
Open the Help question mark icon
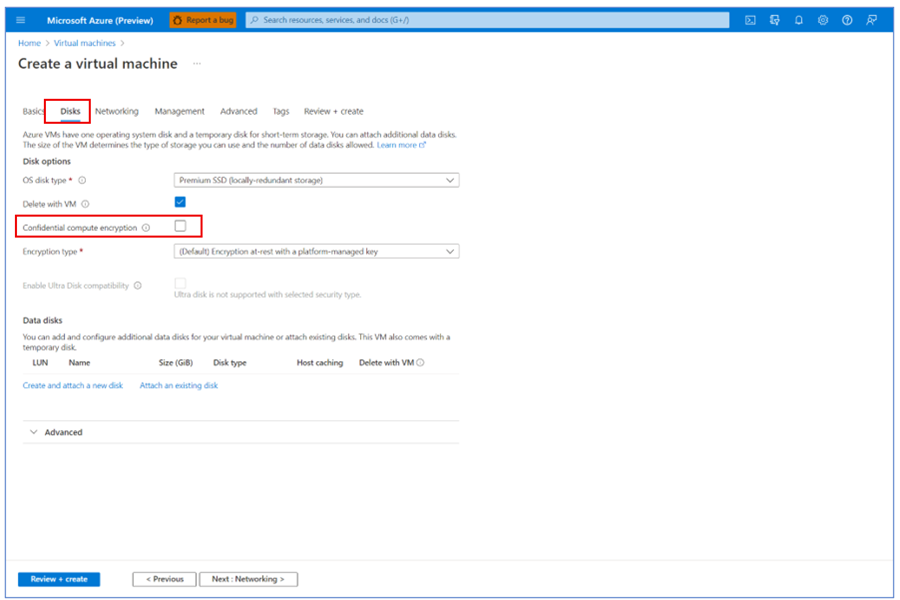(x=847, y=20)
